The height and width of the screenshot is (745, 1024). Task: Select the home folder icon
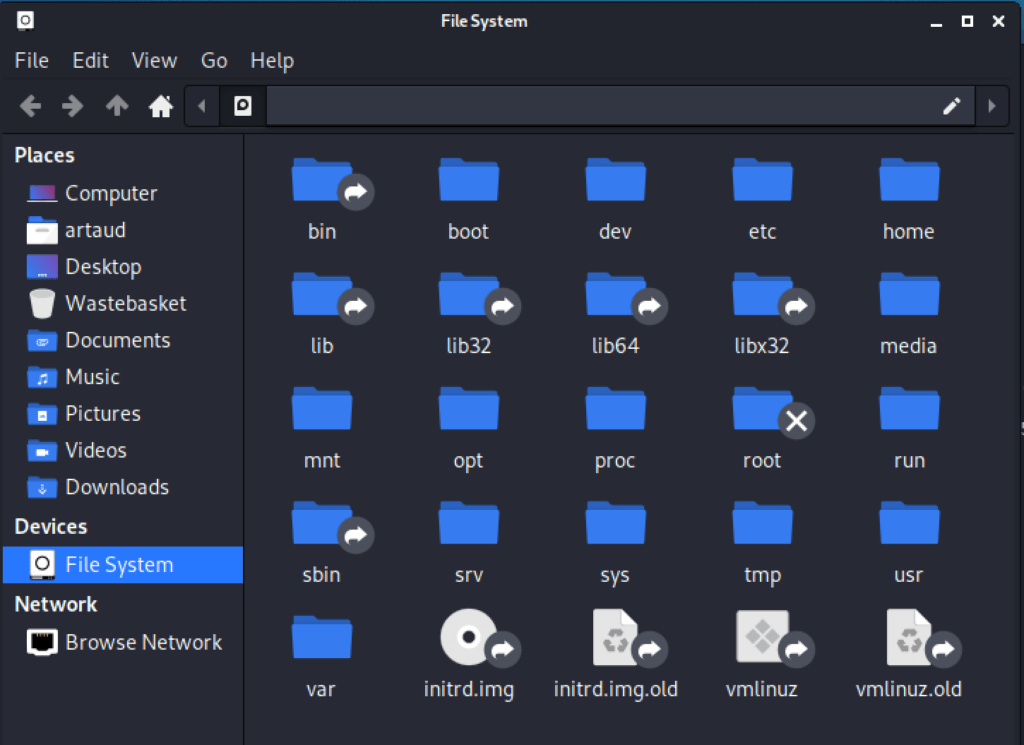pos(909,180)
